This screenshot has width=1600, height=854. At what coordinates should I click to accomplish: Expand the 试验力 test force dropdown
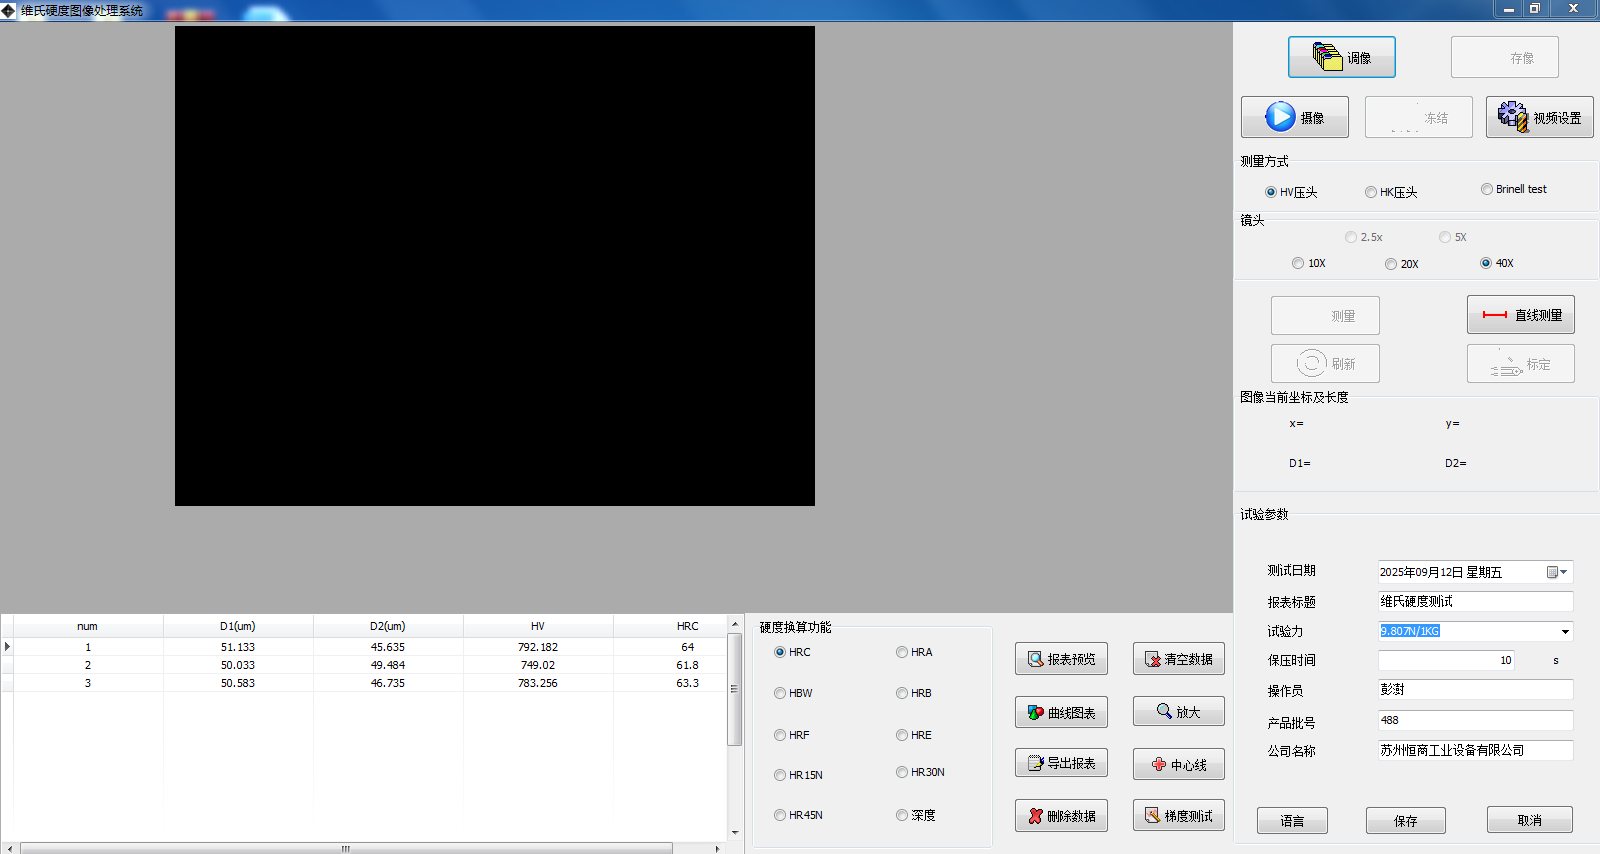[1565, 631]
